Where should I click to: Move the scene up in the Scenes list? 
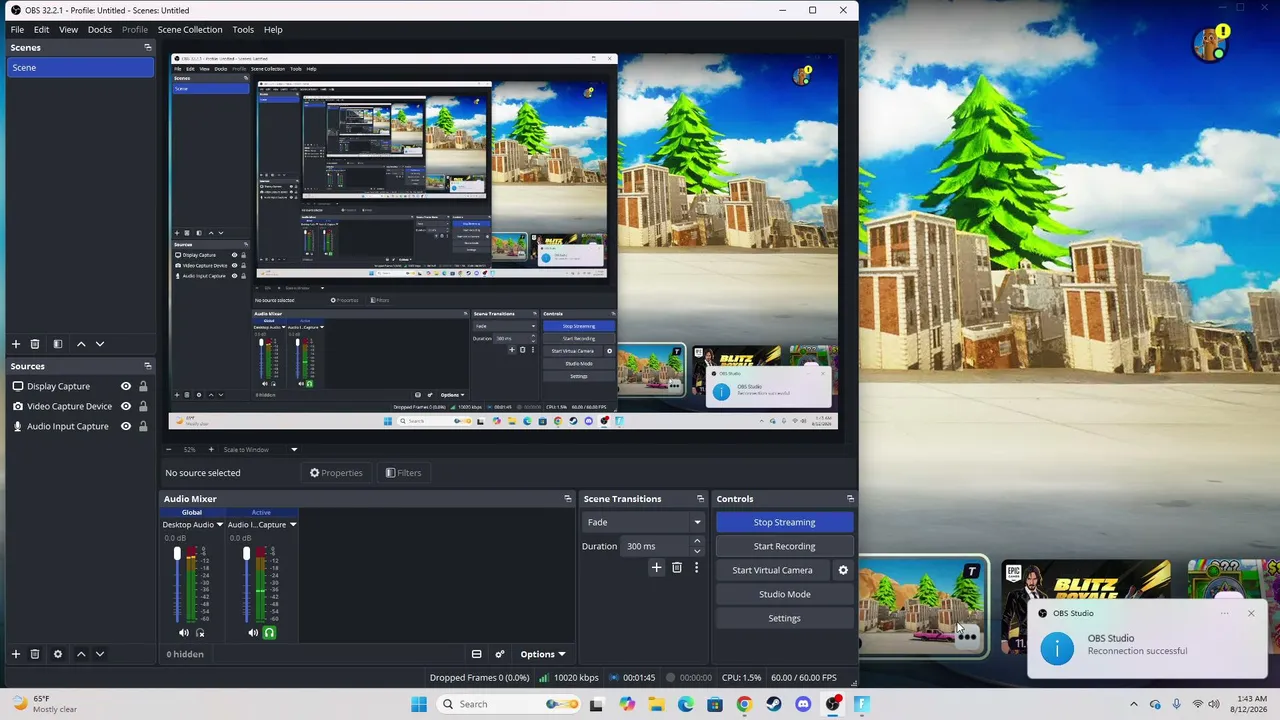(x=81, y=344)
